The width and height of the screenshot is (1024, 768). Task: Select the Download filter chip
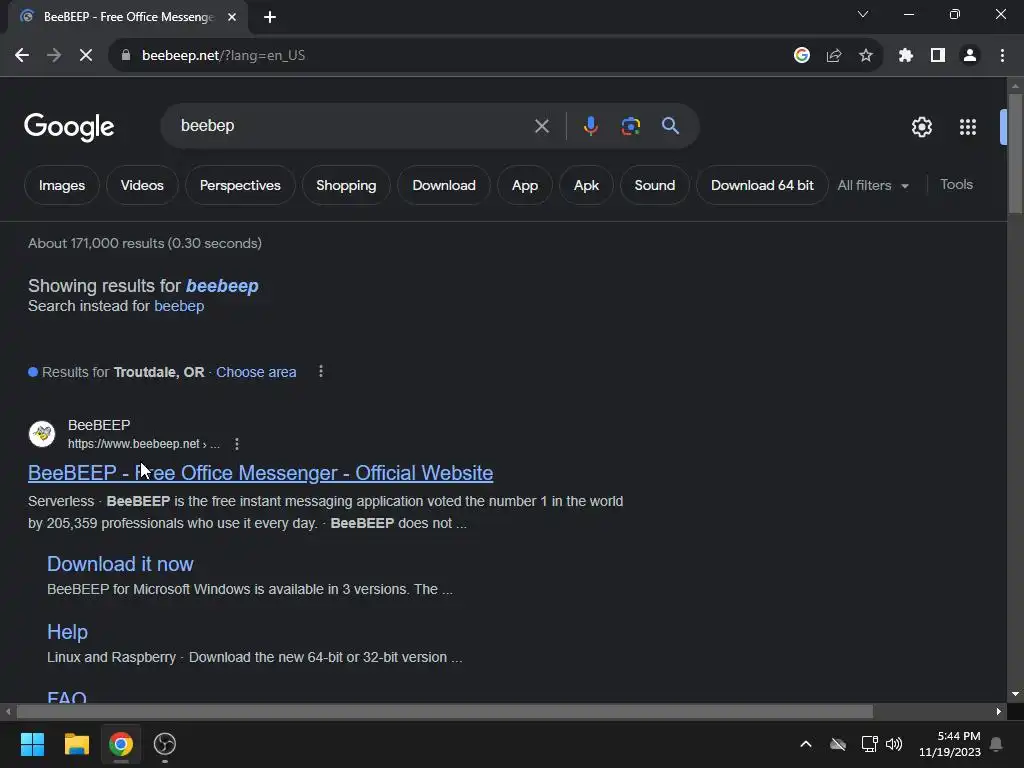[444, 185]
